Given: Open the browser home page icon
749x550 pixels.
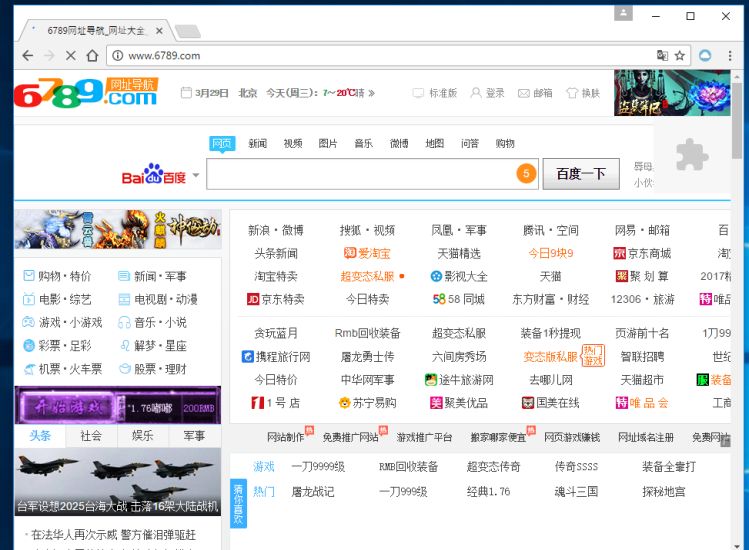Looking at the screenshot, I should 92,55.
